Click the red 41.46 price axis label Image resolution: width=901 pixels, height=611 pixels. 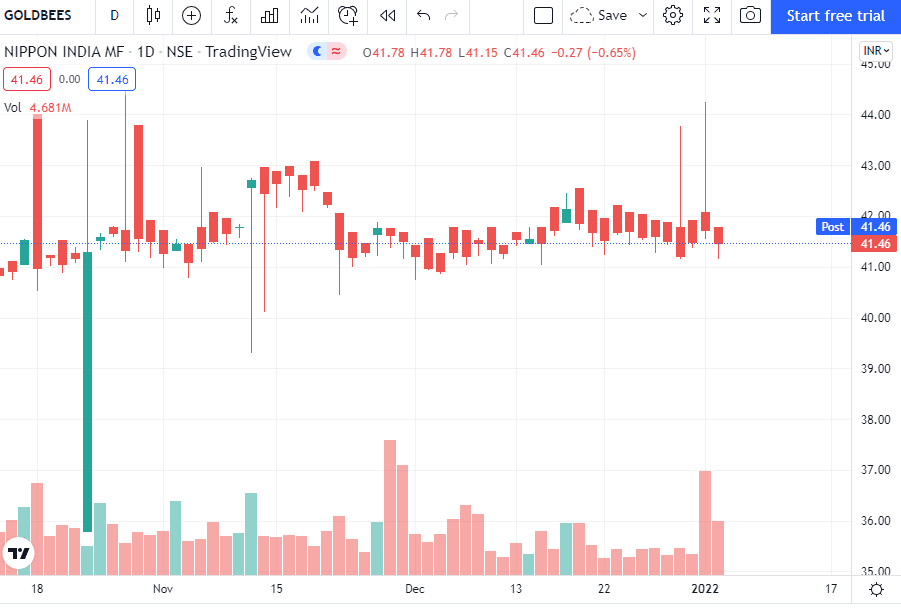(875, 244)
